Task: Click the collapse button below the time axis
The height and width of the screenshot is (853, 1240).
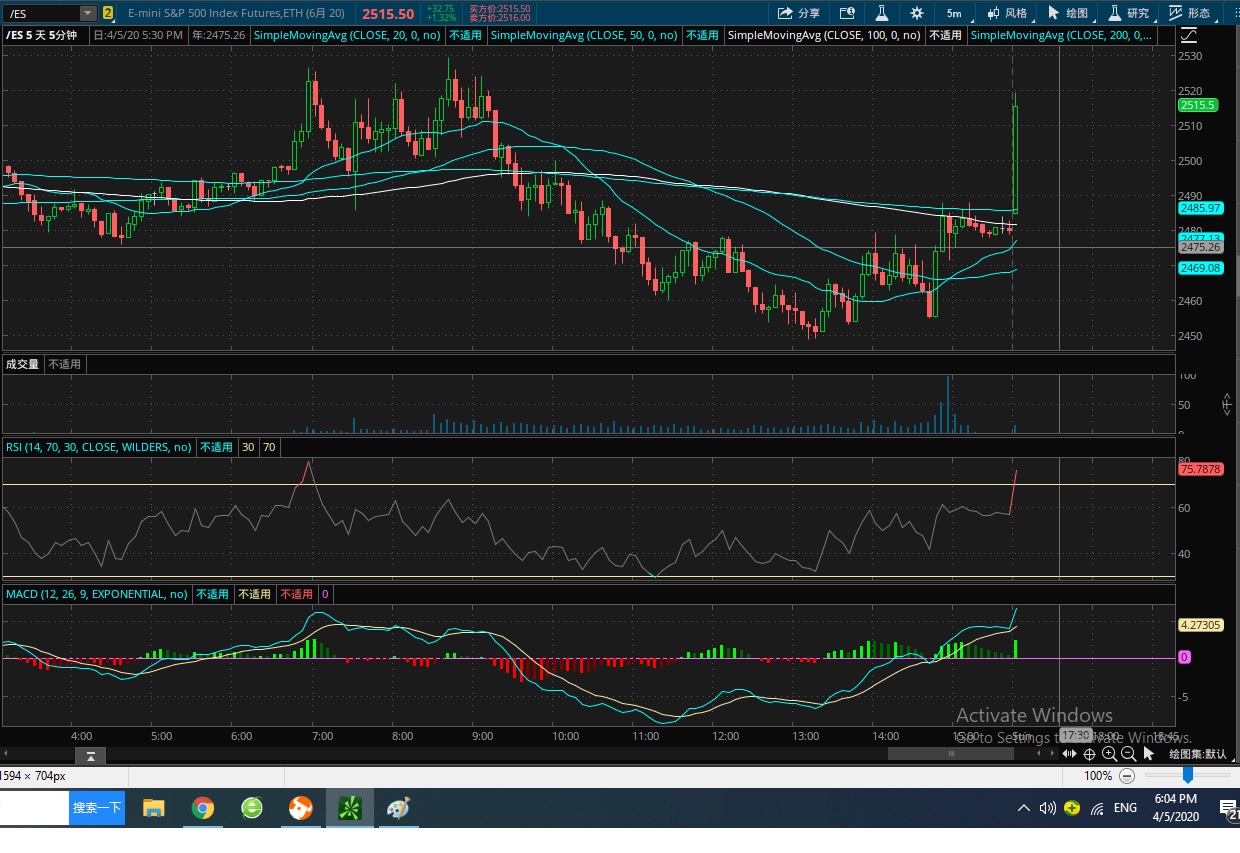Action: (90, 755)
